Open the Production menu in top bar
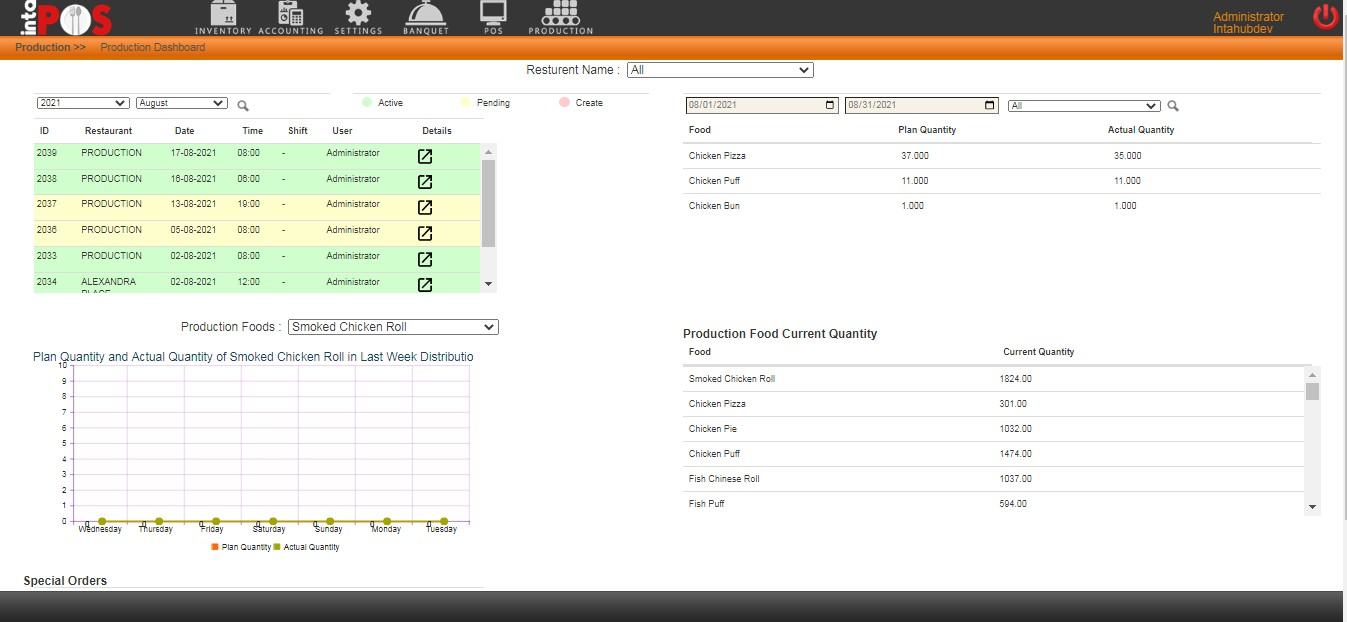 (561, 17)
